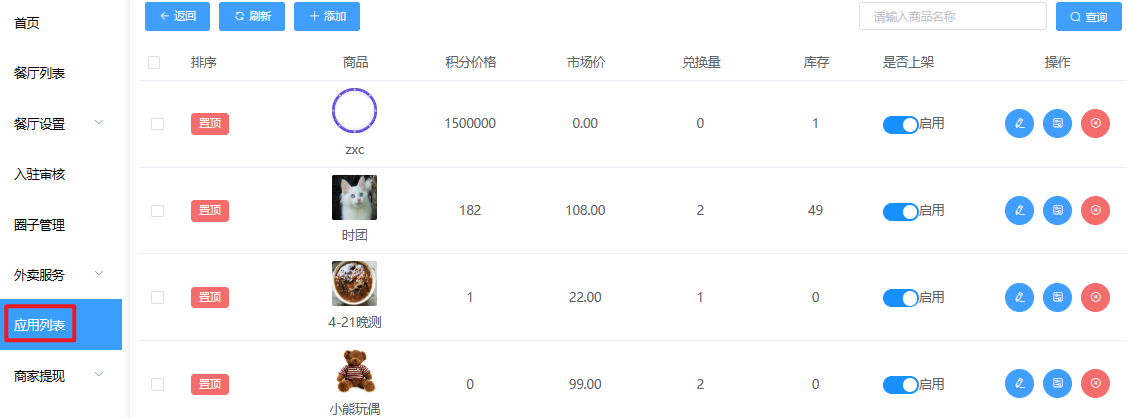The width and height of the screenshot is (1127, 418).
Task: Focus the 请输入商品名称 search field
Action: point(952,17)
